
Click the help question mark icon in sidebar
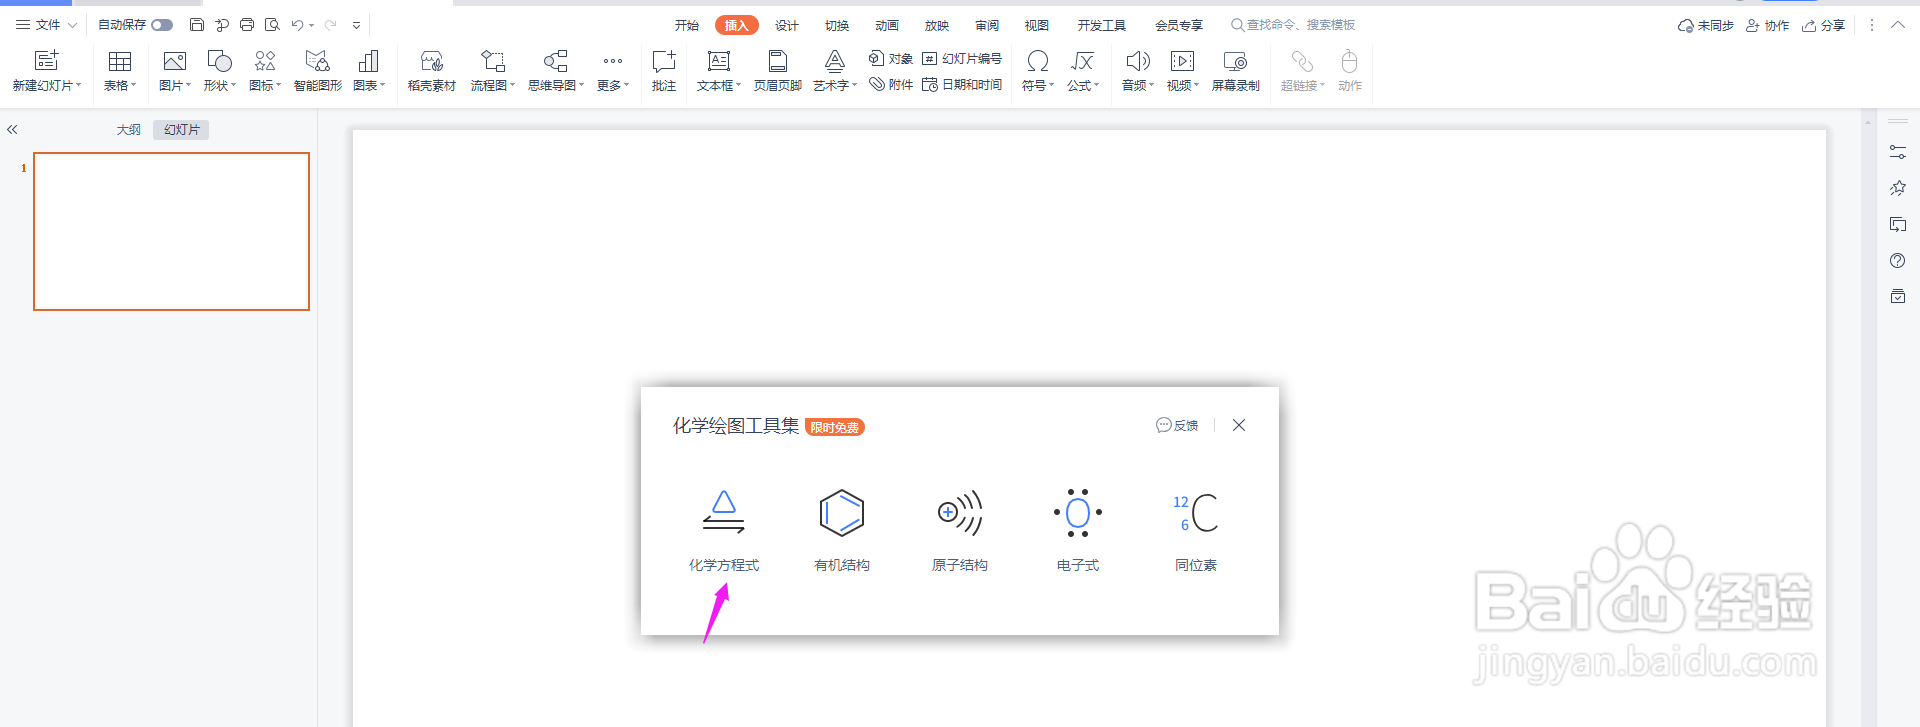click(x=1898, y=260)
